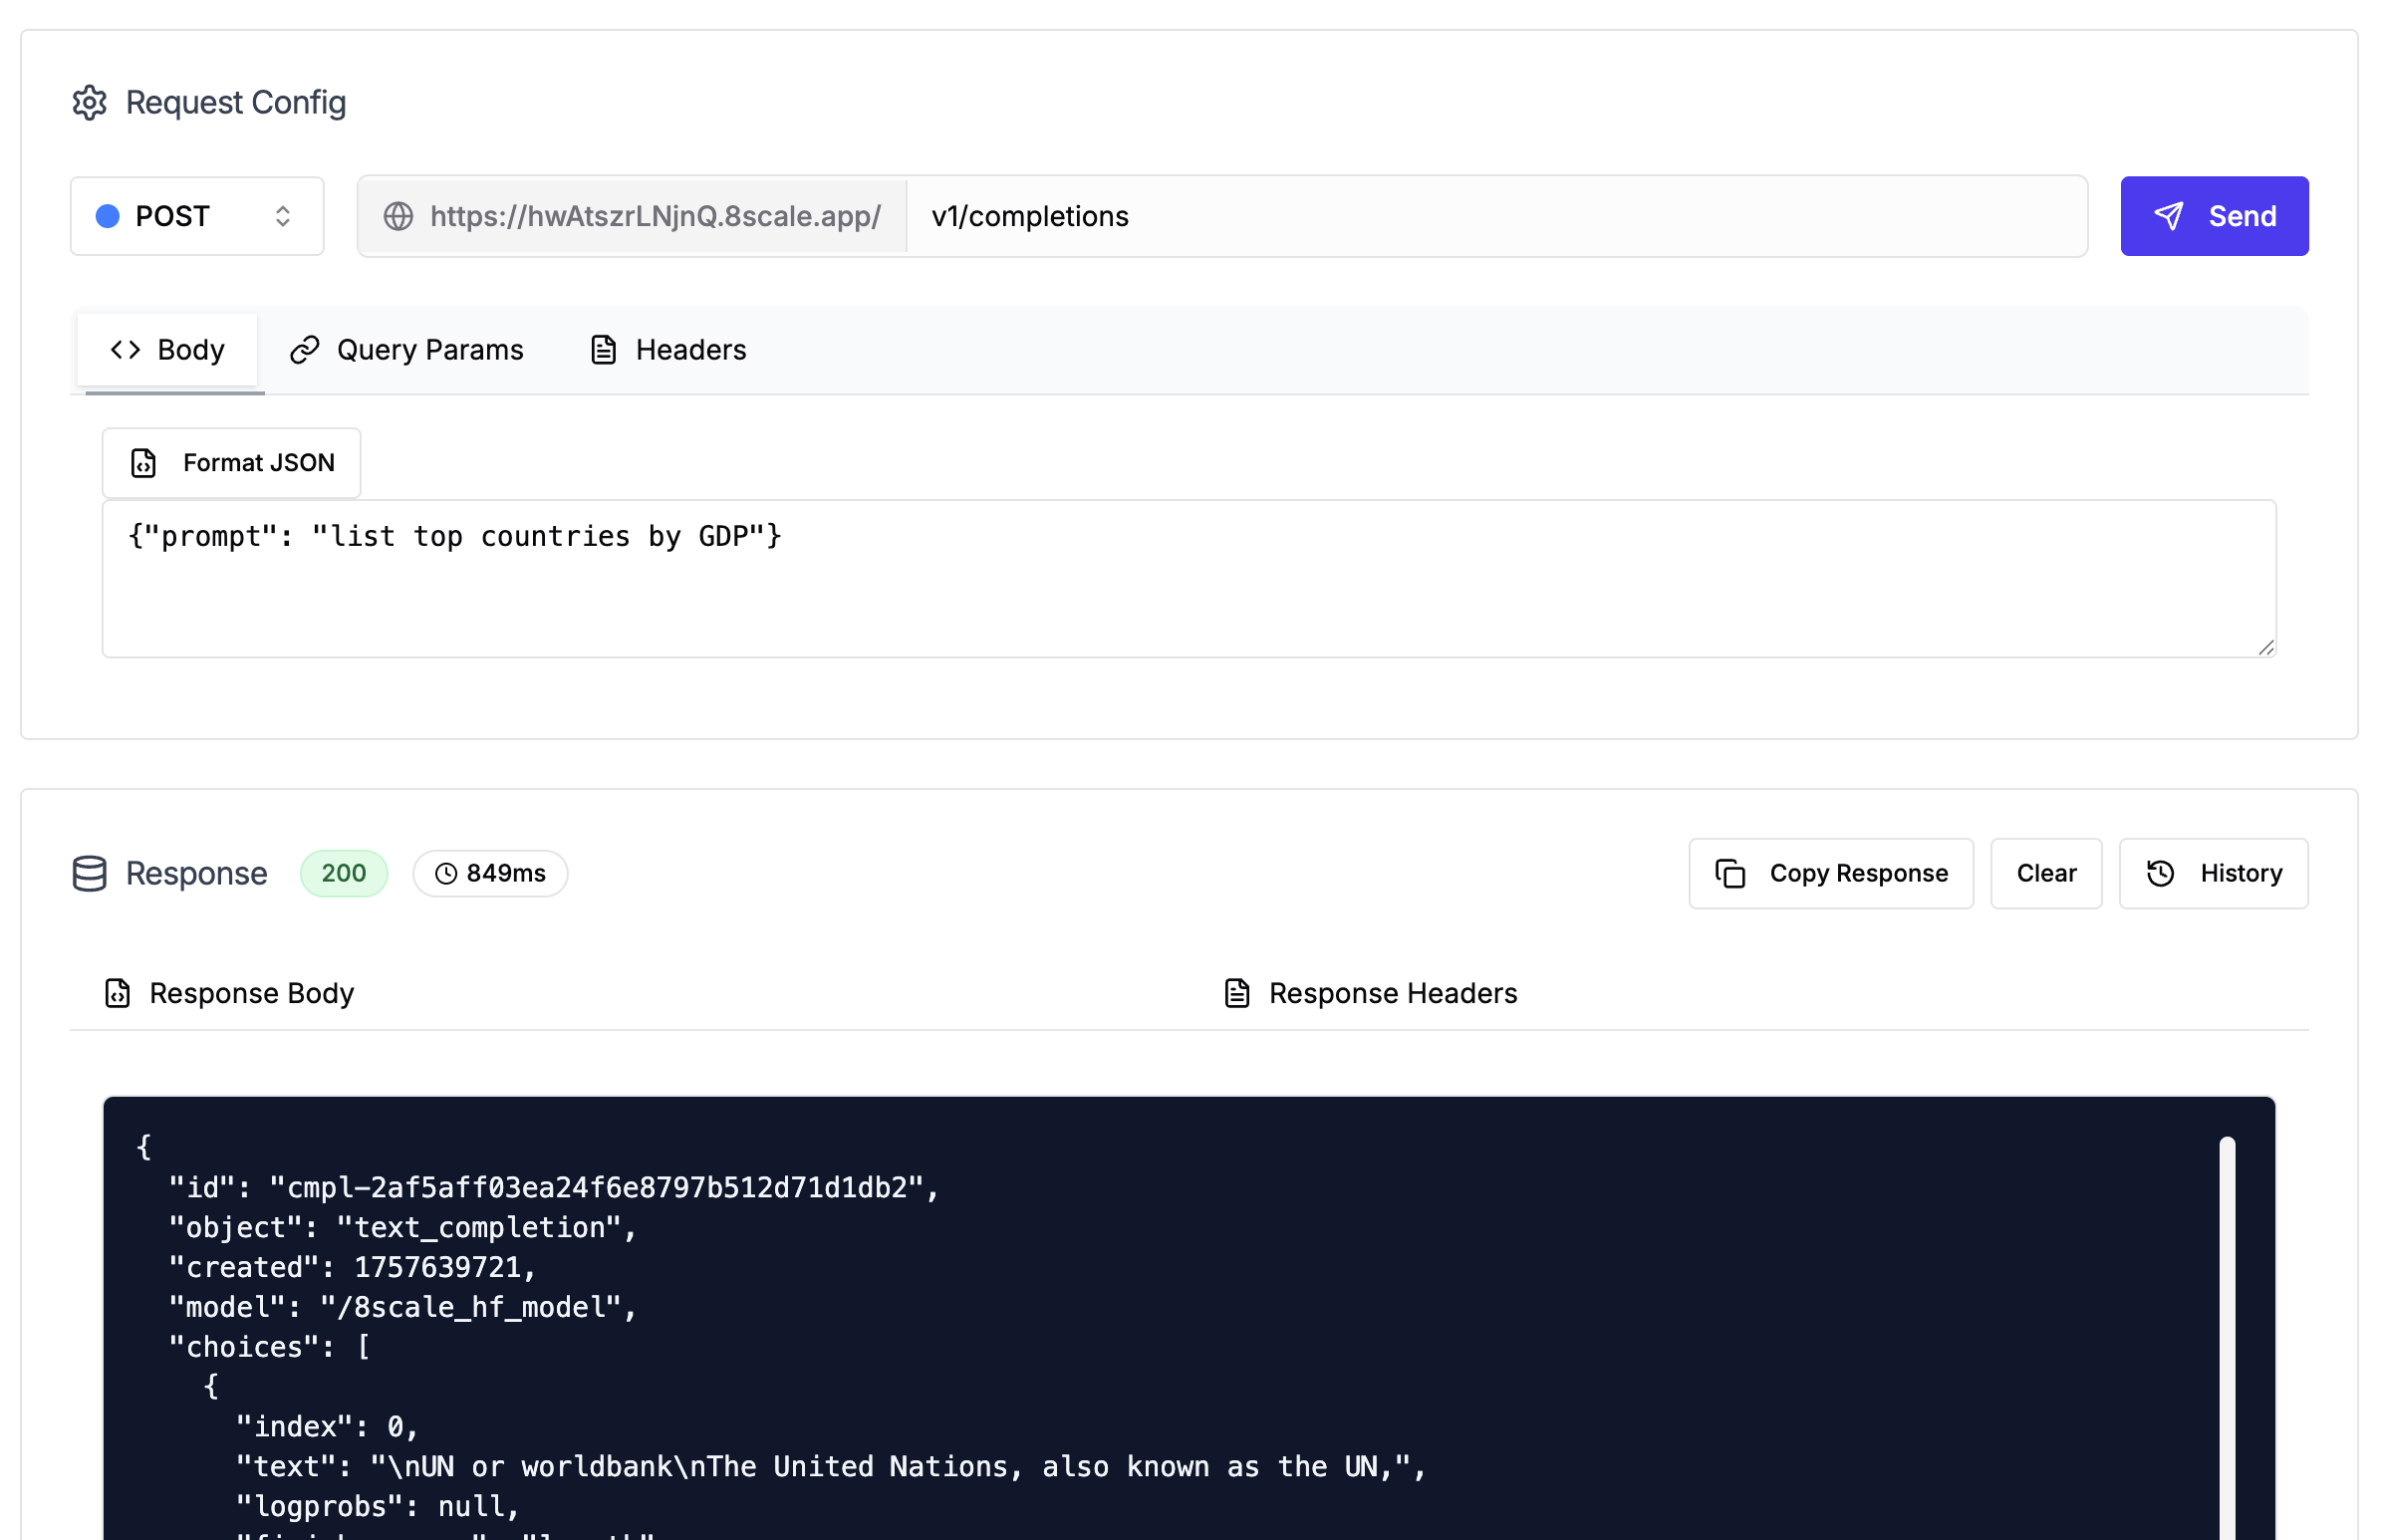This screenshot has height=1540, width=2385.
Task: Click the History clock-arrow icon
Action: 2160,873
